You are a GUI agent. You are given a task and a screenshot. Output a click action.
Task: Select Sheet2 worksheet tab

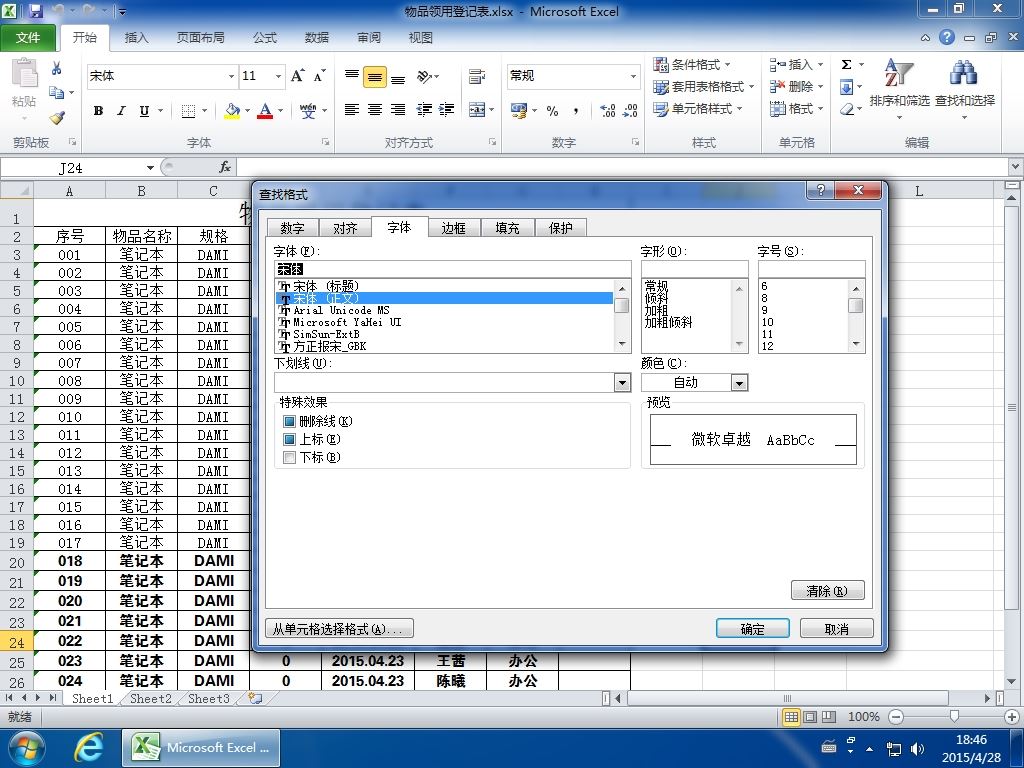150,699
